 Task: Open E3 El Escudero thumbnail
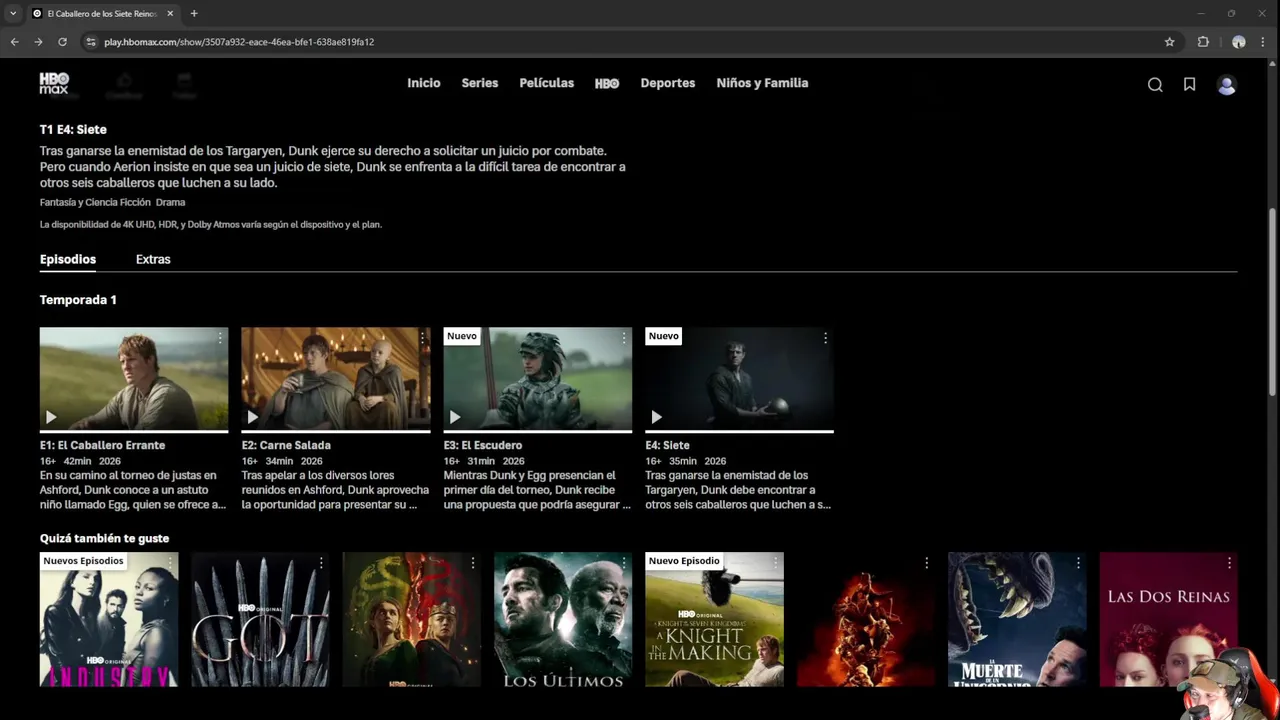538,378
